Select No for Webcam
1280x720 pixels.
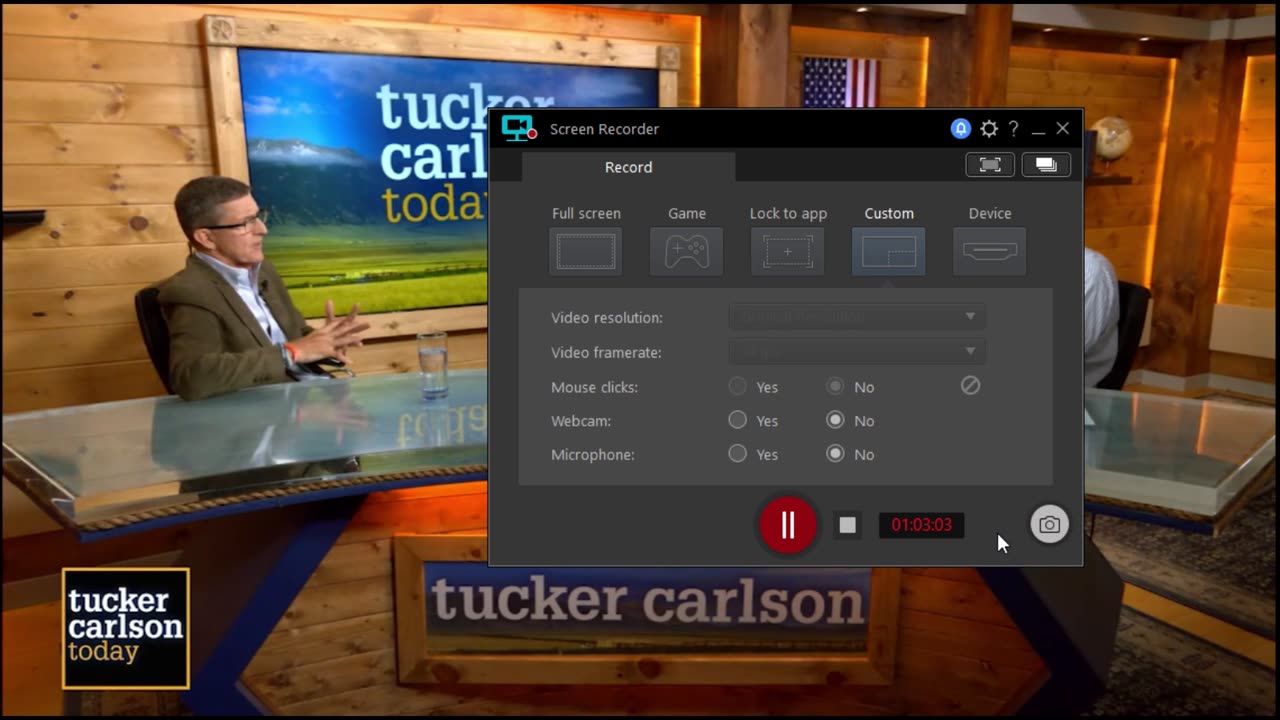[835, 420]
